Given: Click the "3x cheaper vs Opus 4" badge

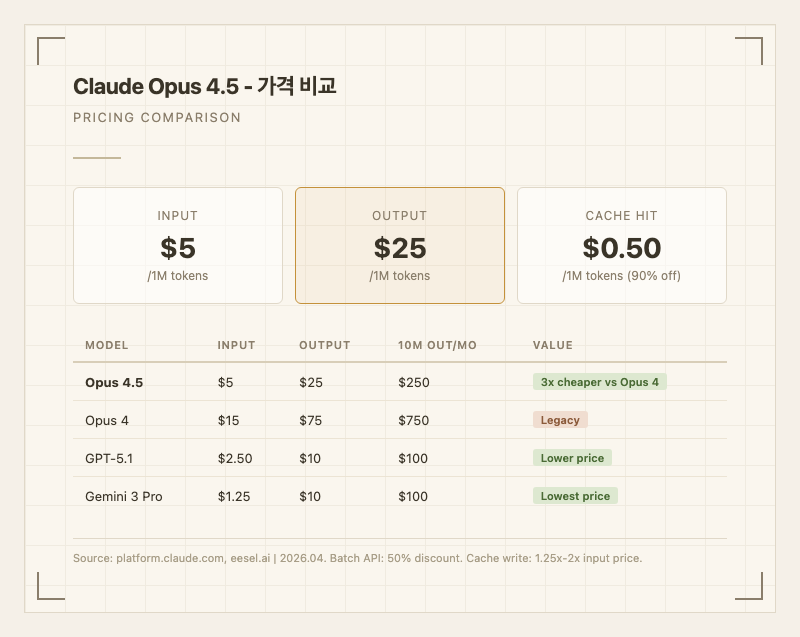Looking at the screenshot, I should [x=600, y=382].
